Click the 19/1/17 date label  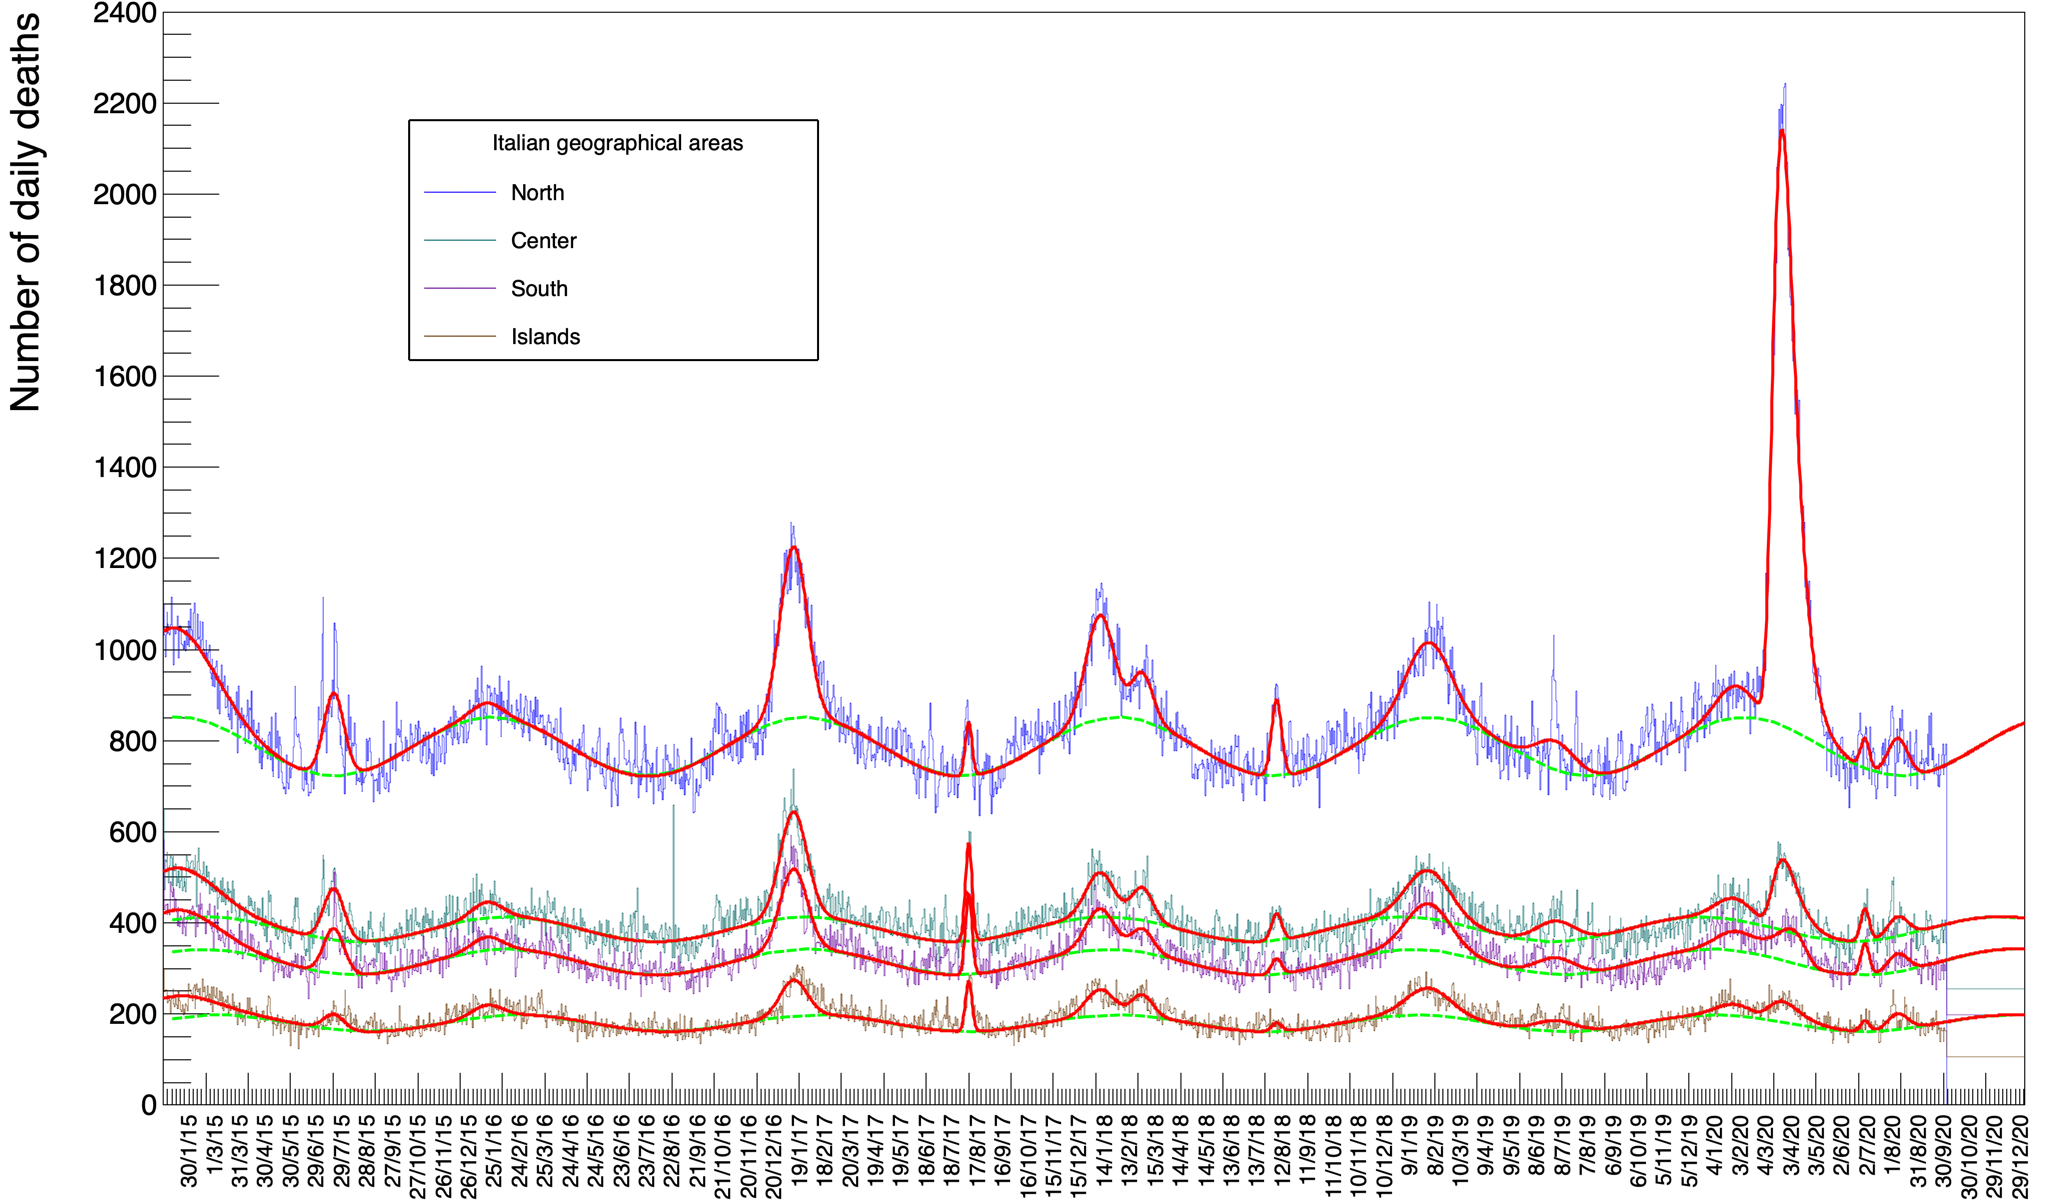(801, 1152)
